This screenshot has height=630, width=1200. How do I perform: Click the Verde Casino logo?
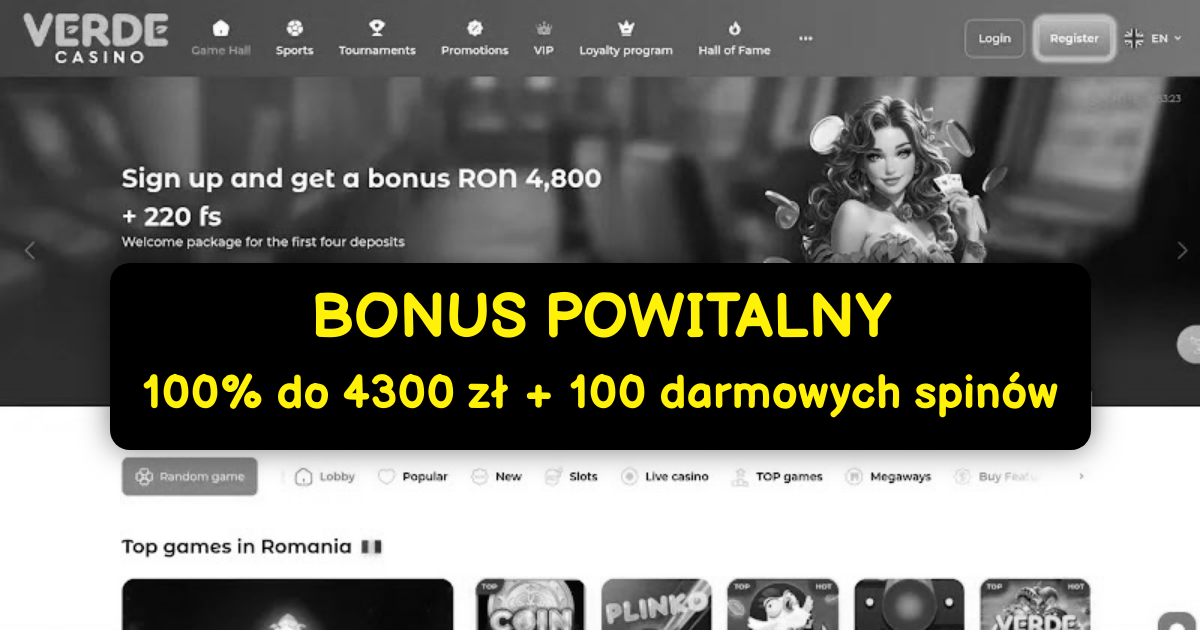(x=96, y=38)
